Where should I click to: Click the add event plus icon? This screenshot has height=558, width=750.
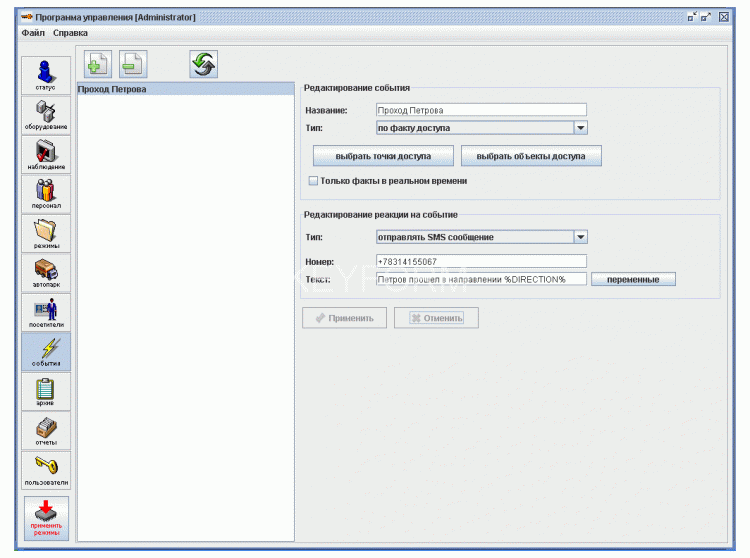[98, 65]
